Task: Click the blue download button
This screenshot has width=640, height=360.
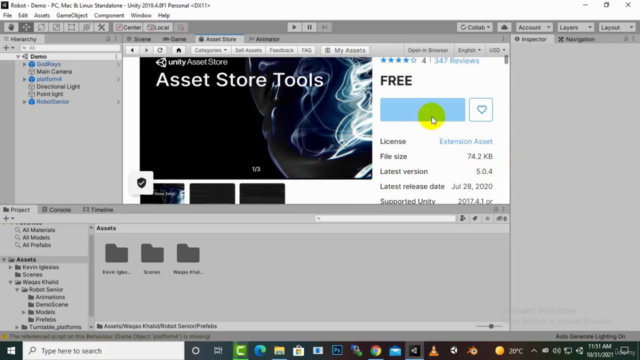Action: pyautogui.click(x=422, y=109)
